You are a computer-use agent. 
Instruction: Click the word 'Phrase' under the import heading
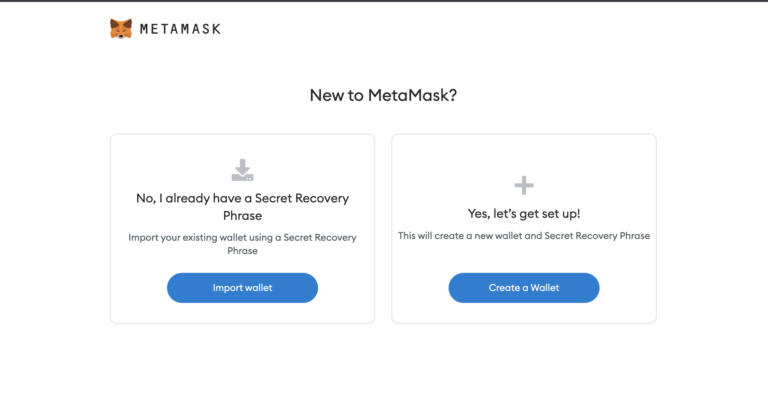click(242, 215)
